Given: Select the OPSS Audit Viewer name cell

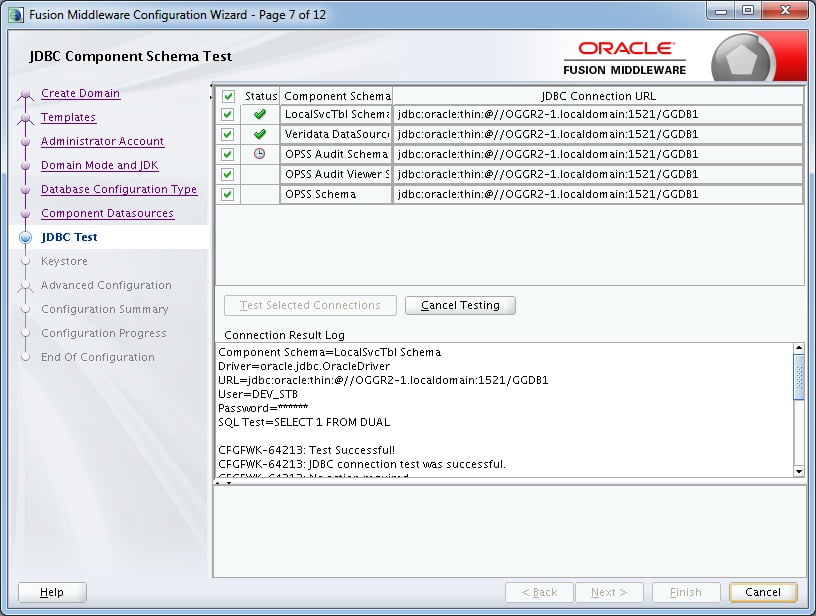Looking at the screenshot, I should (x=336, y=174).
